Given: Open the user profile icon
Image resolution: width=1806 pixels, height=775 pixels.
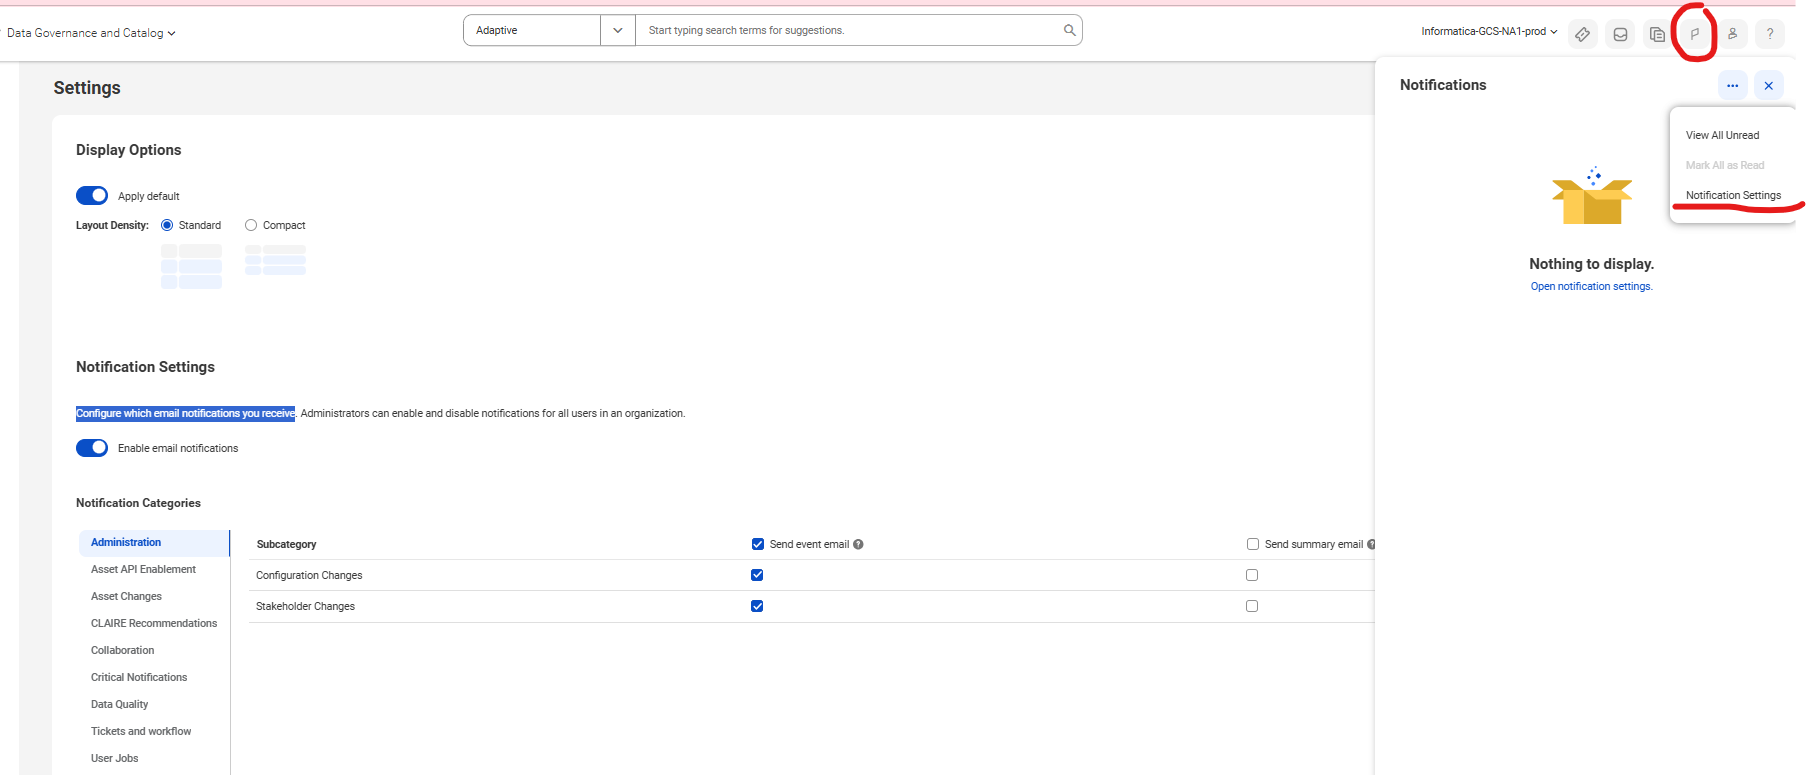Looking at the screenshot, I should click(1732, 34).
